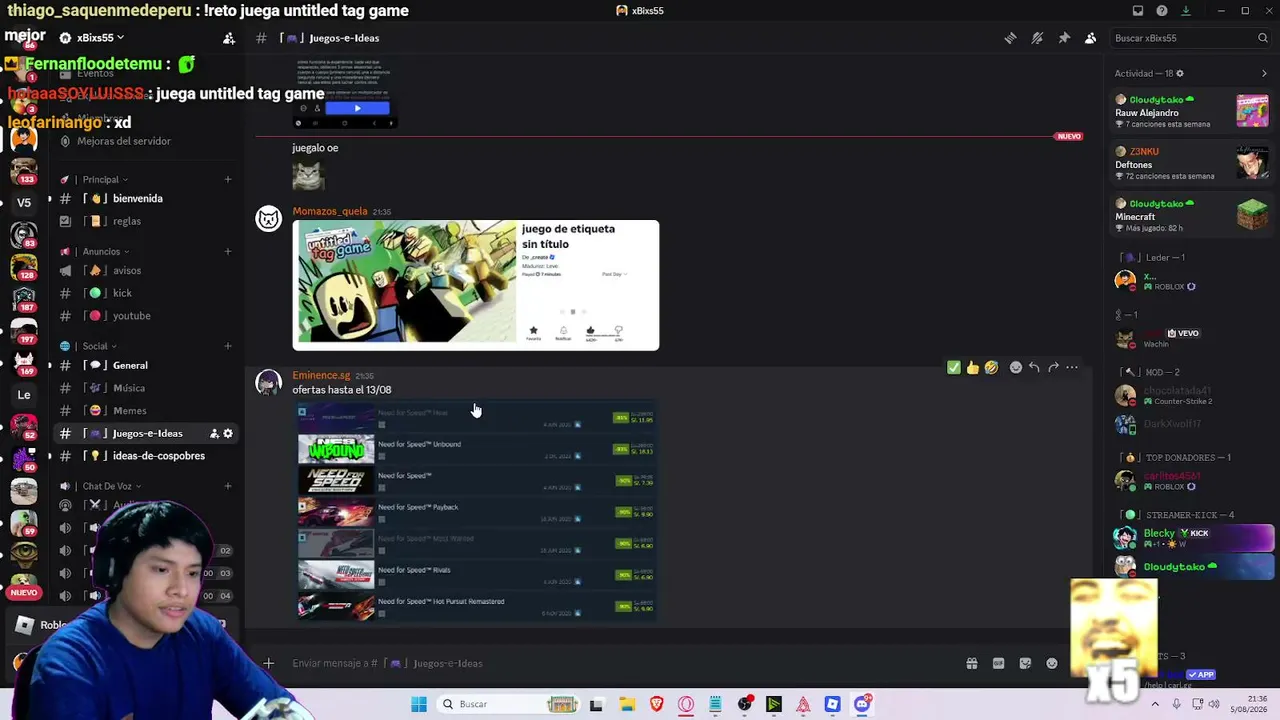Open the bienvenida channel
The width and height of the screenshot is (1280, 720).
[146, 198]
